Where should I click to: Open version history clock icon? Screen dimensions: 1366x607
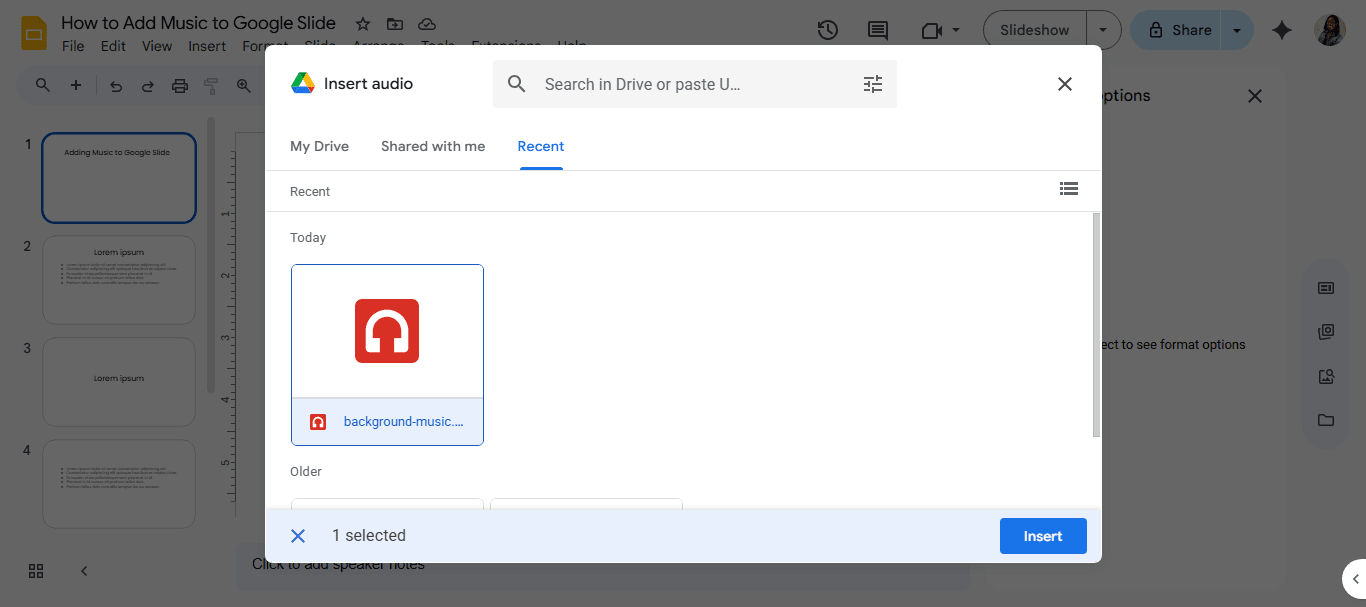pos(827,30)
